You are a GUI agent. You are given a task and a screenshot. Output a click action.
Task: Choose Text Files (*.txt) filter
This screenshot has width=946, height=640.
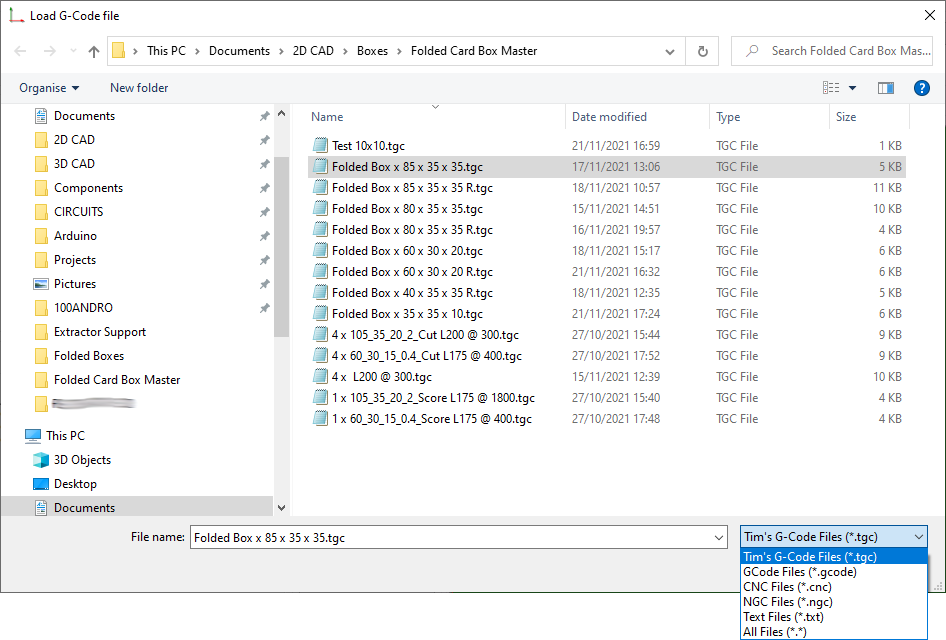click(x=834, y=617)
